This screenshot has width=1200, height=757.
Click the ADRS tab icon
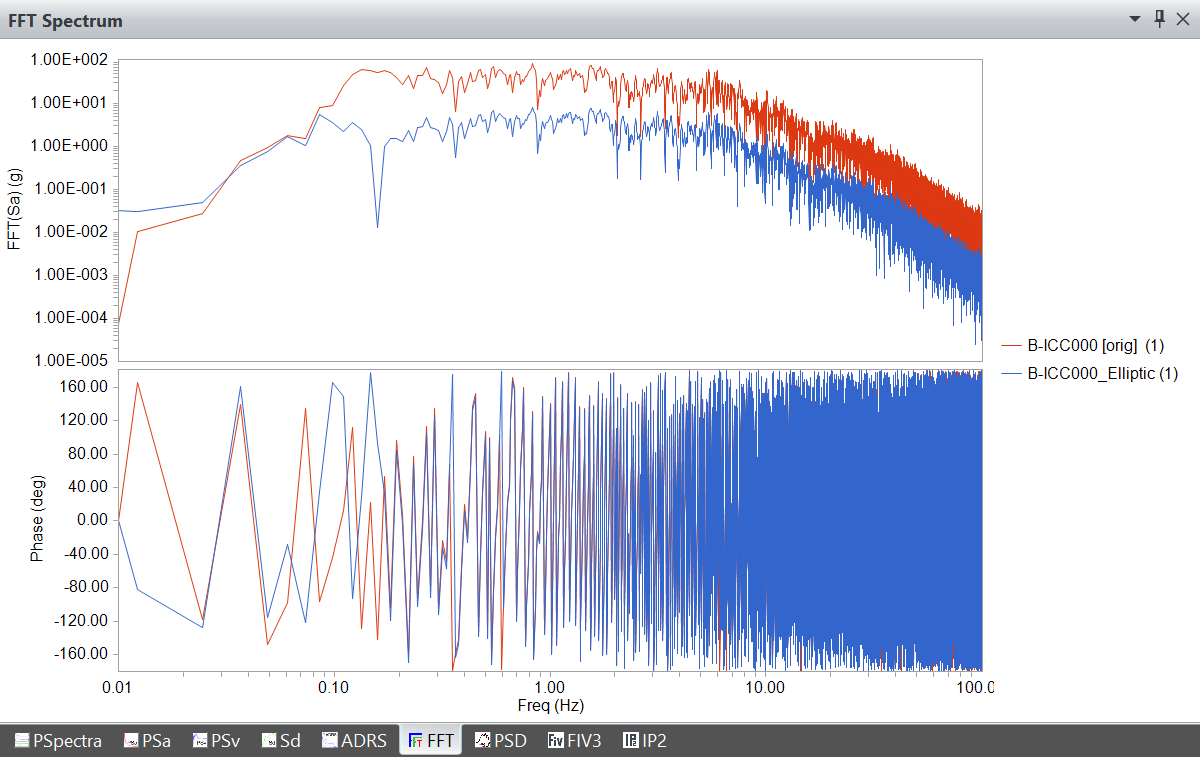(329, 741)
